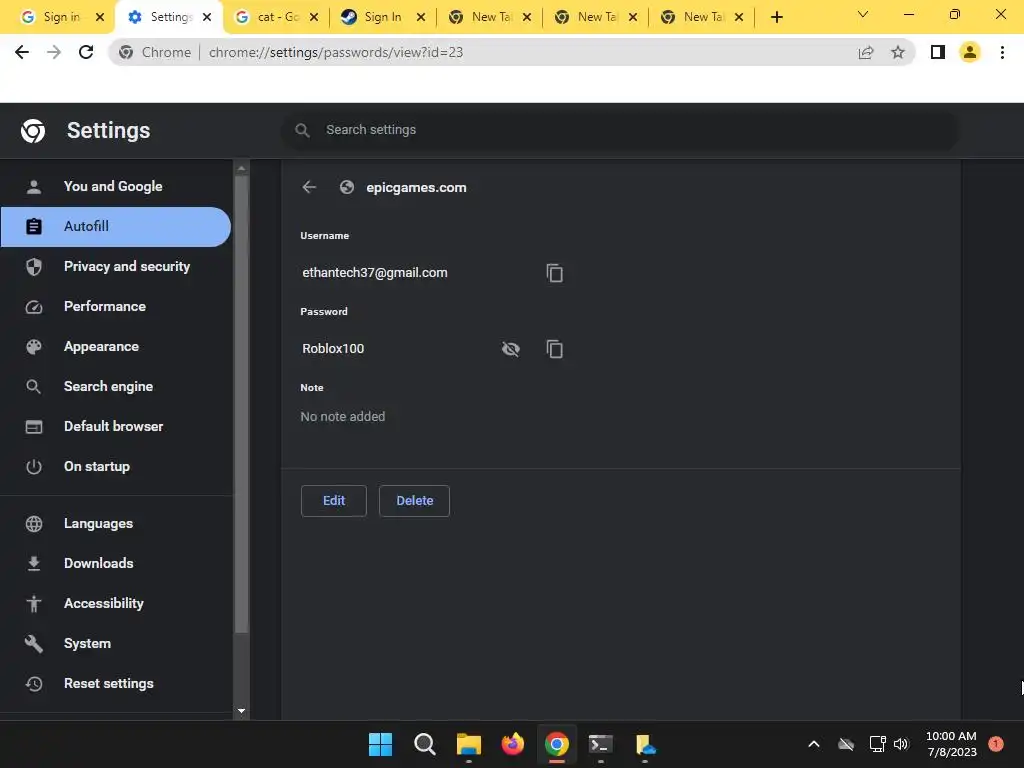1024x768 pixels.
Task: Open the Chrome three-dot menu
Action: tap(1002, 52)
